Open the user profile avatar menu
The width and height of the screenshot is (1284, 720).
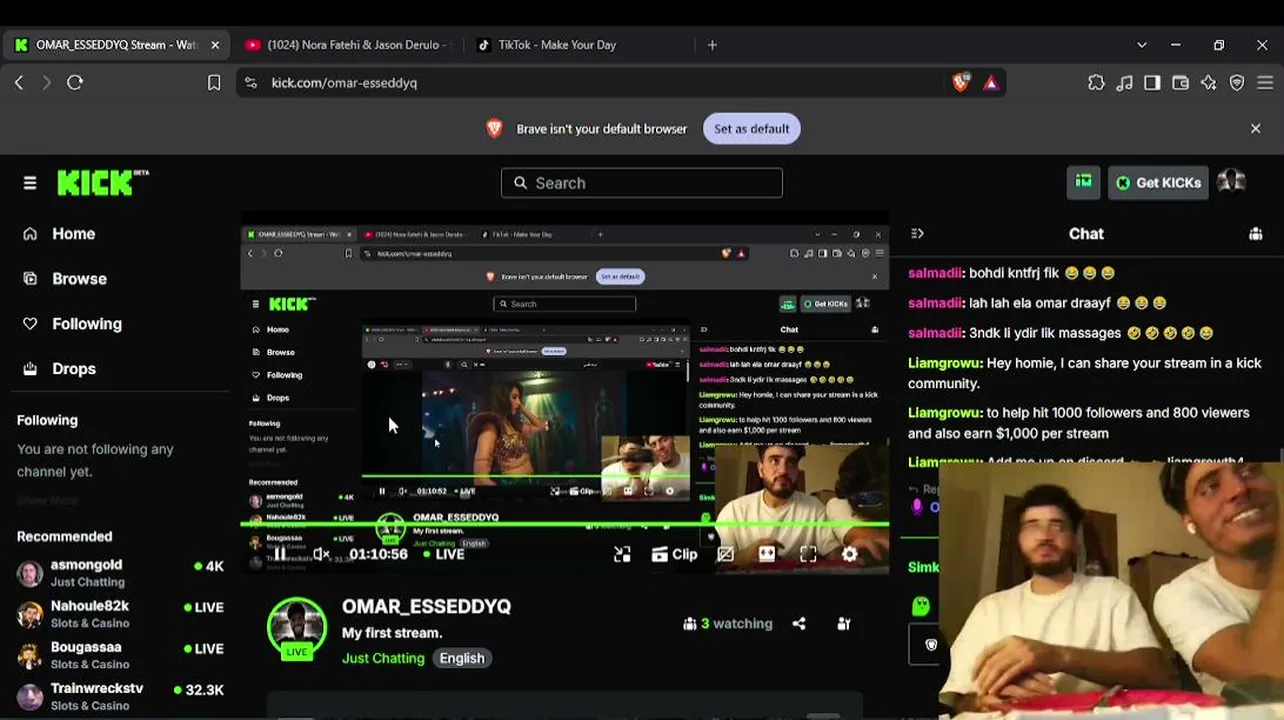1231,182
